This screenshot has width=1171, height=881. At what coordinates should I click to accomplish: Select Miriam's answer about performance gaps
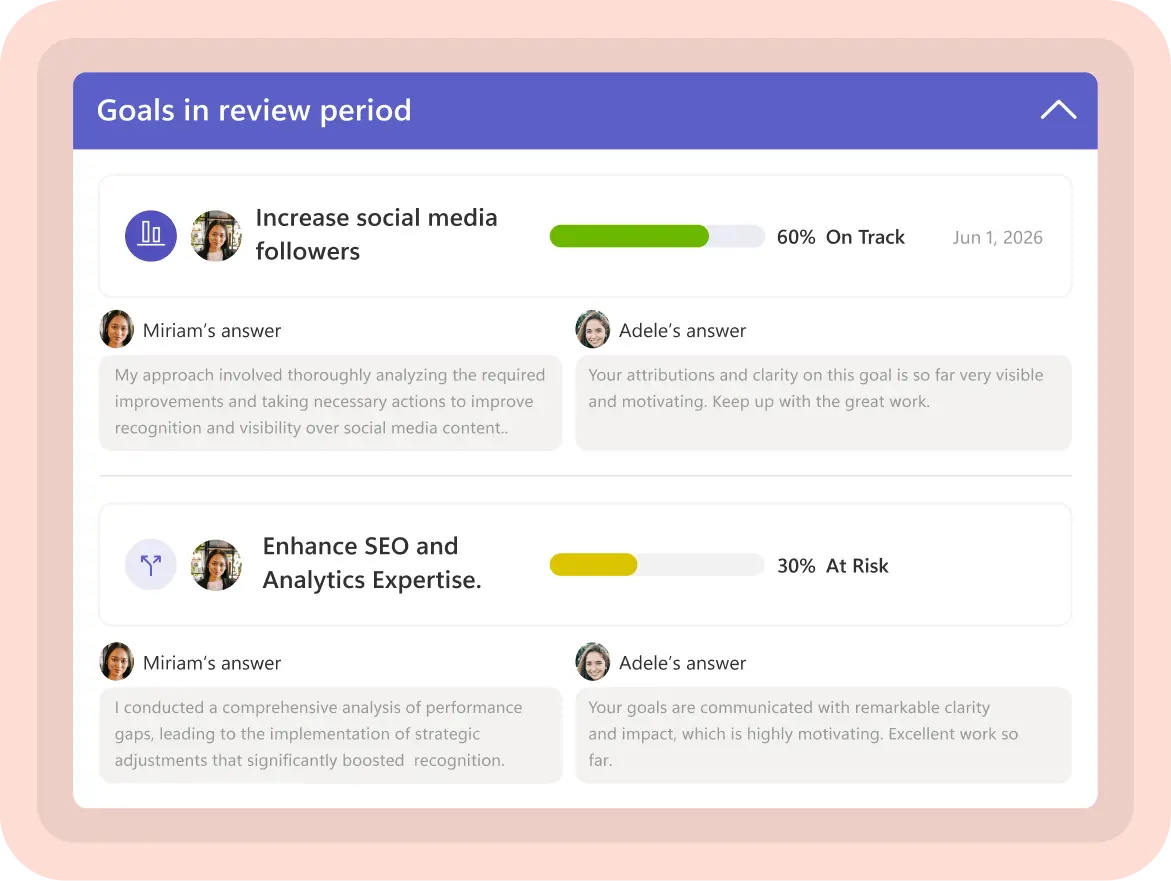click(330, 734)
